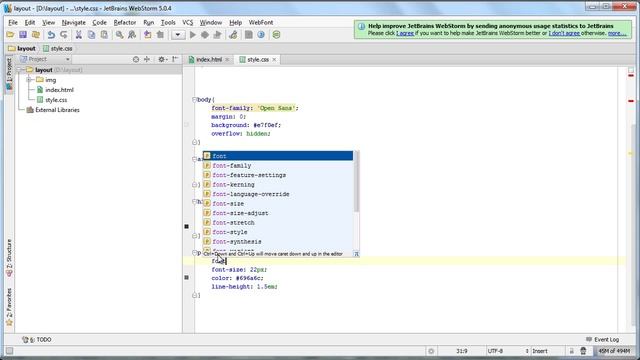Click the Find magnifier icon
Screen dimensions: 640x360
click(119, 35)
